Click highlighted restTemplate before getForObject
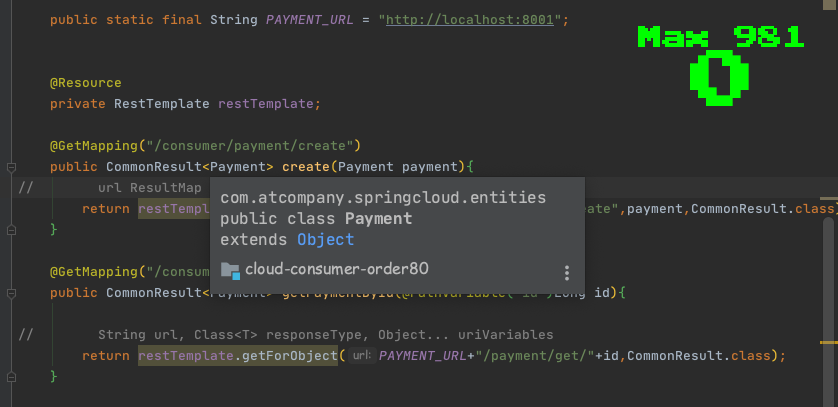 pyautogui.click(x=186, y=356)
